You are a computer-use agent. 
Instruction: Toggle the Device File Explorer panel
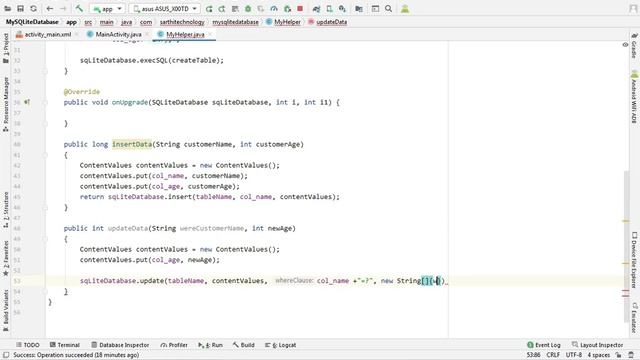634,260
